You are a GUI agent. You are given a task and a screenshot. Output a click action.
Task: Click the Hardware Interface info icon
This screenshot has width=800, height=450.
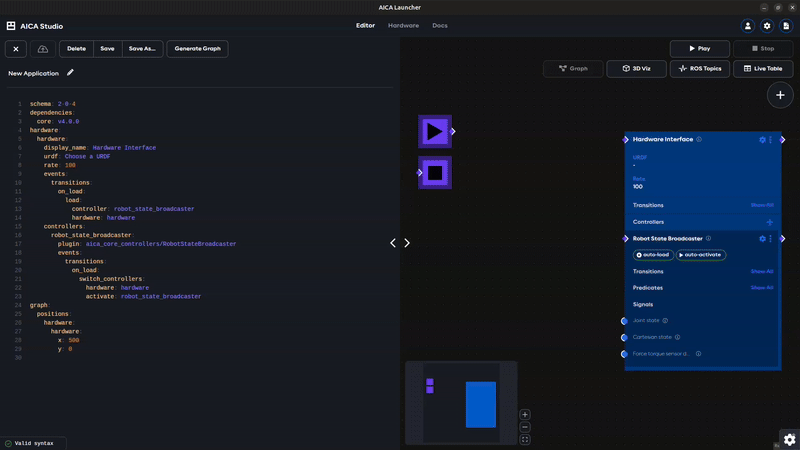pyautogui.click(x=699, y=139)
